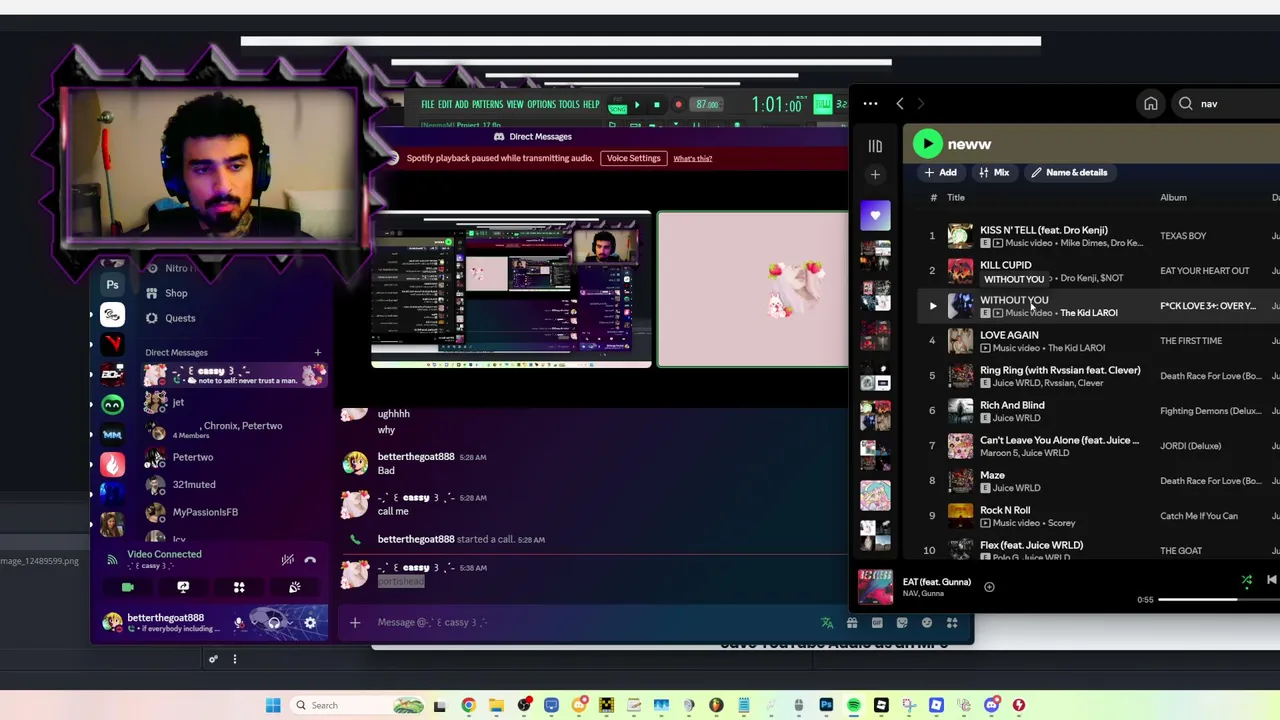Sort playlist by the Title column header
The width and height of the screenshot is (1280, 720).
(956, 197)
